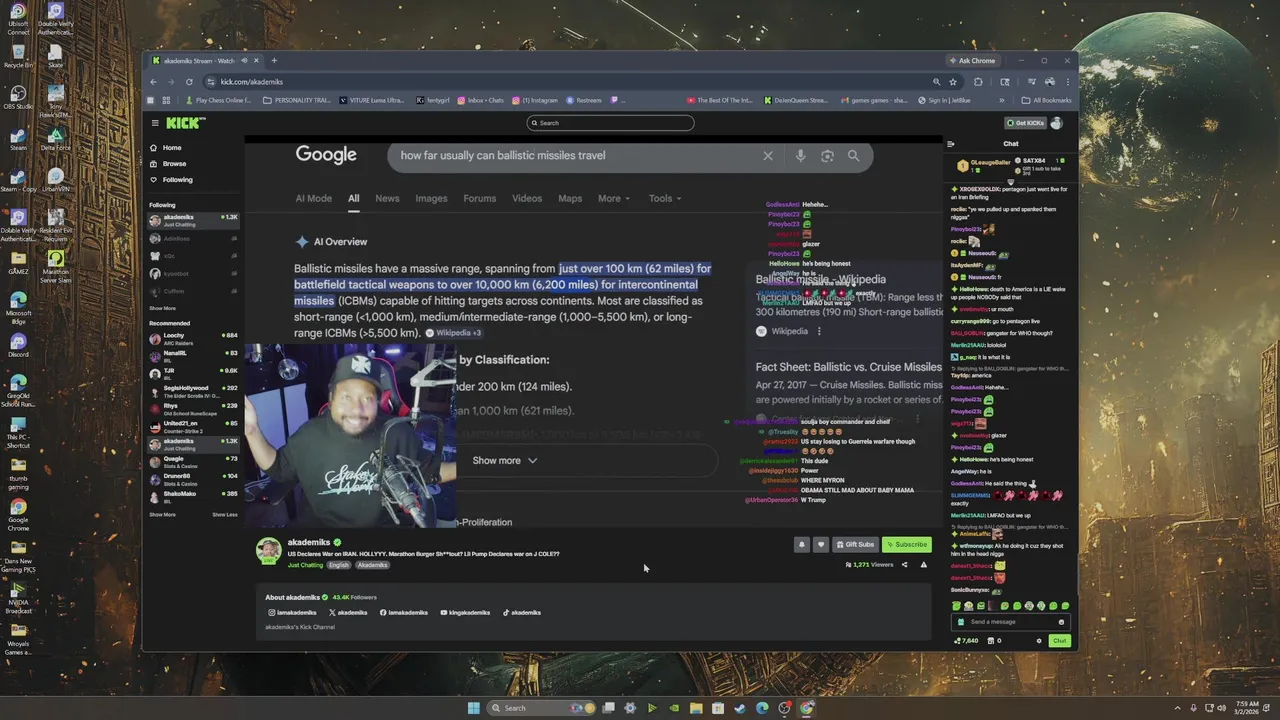Click the Just Chatting category link

[x=305, y=565]
